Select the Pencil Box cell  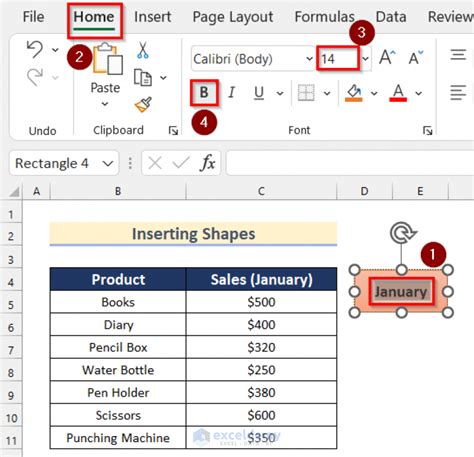click(x=118, y=347)
